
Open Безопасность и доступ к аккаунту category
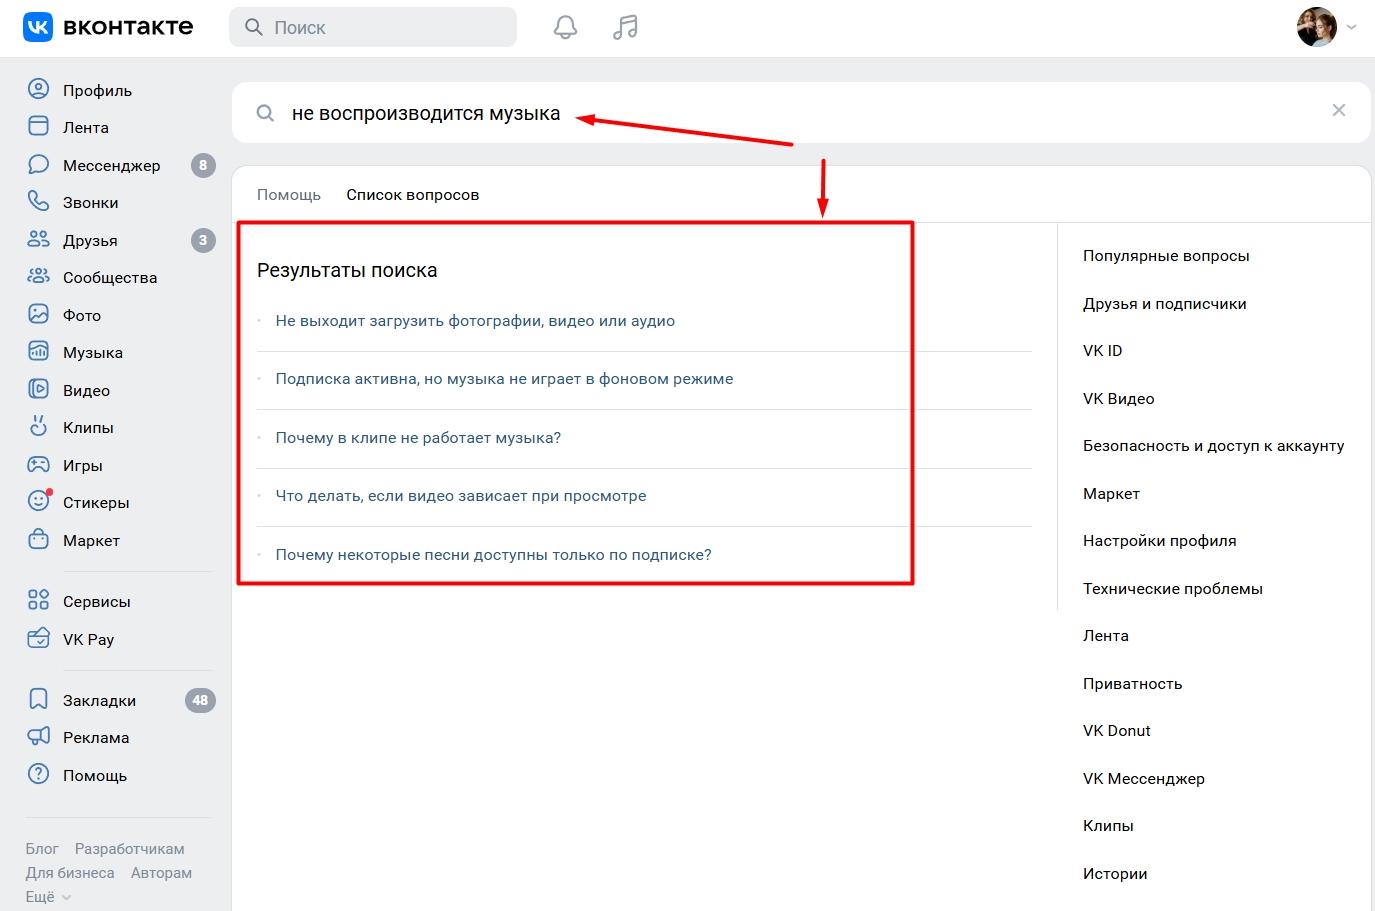click(1213, 446)
